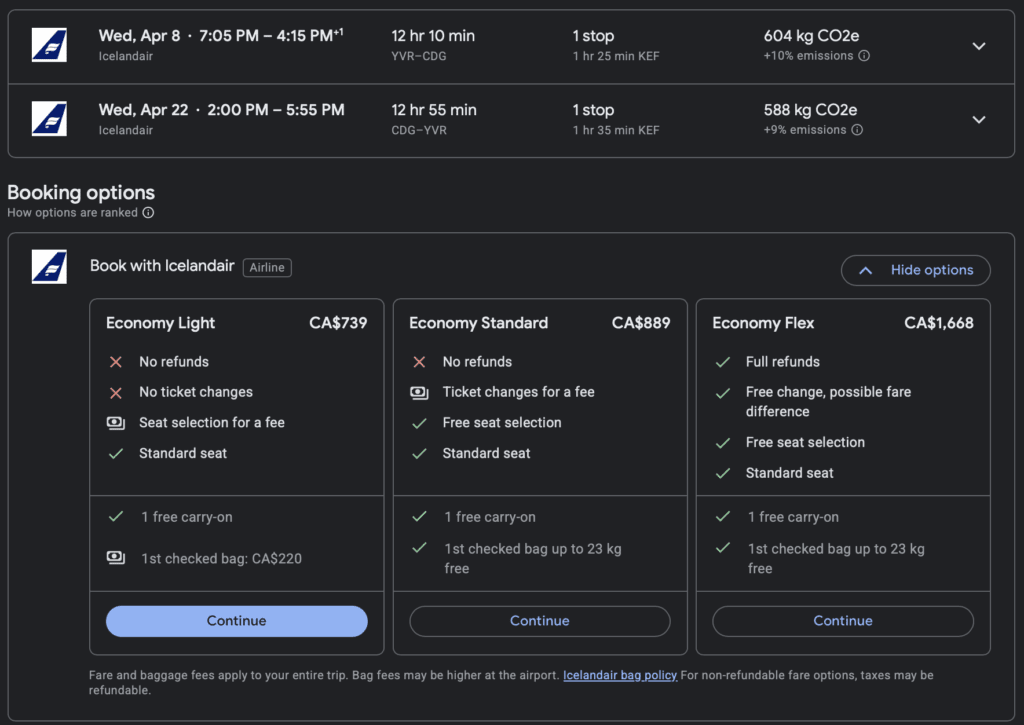
Task: Open info icon next to +9% emissions
Action: pos(857,130)
